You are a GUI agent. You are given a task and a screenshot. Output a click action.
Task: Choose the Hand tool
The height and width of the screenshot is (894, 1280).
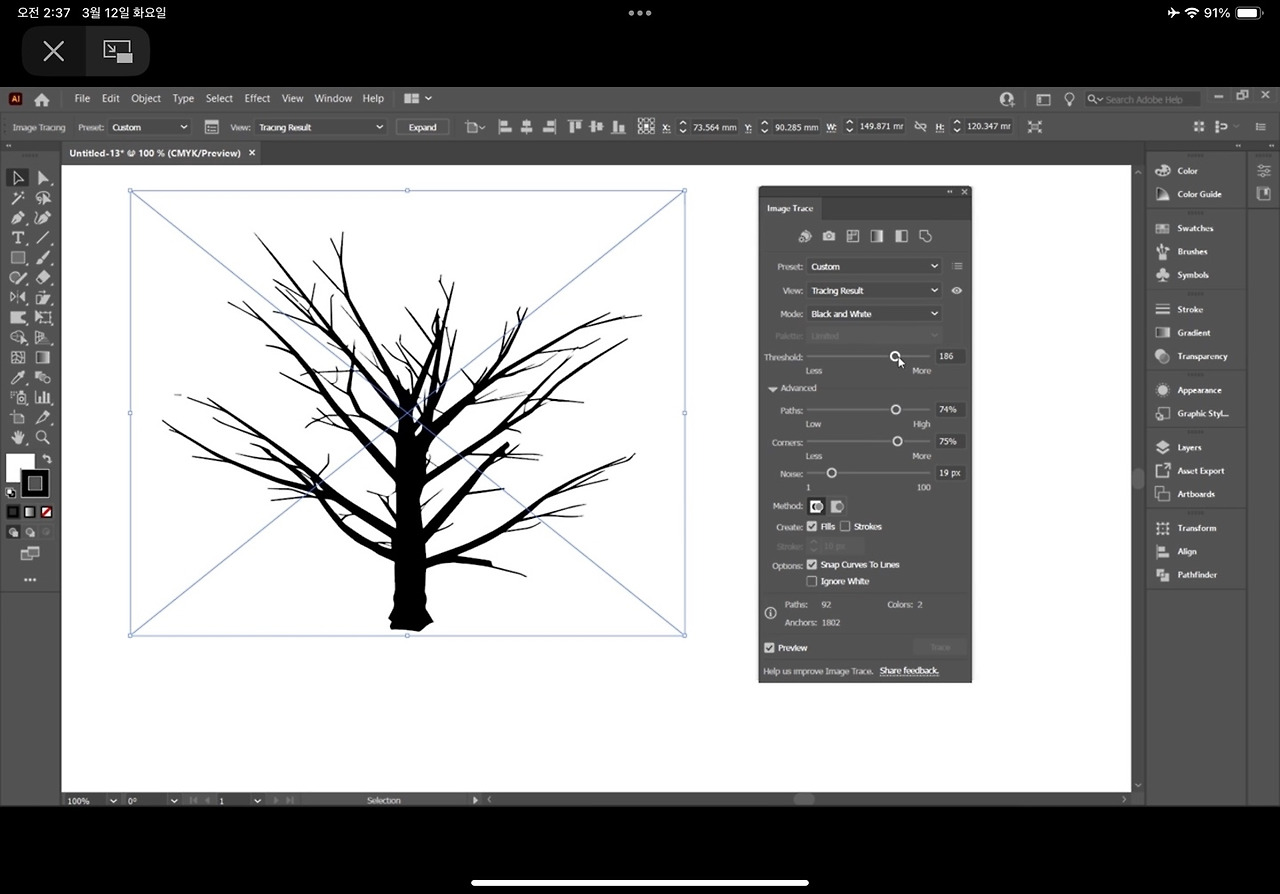pos(18,437)
